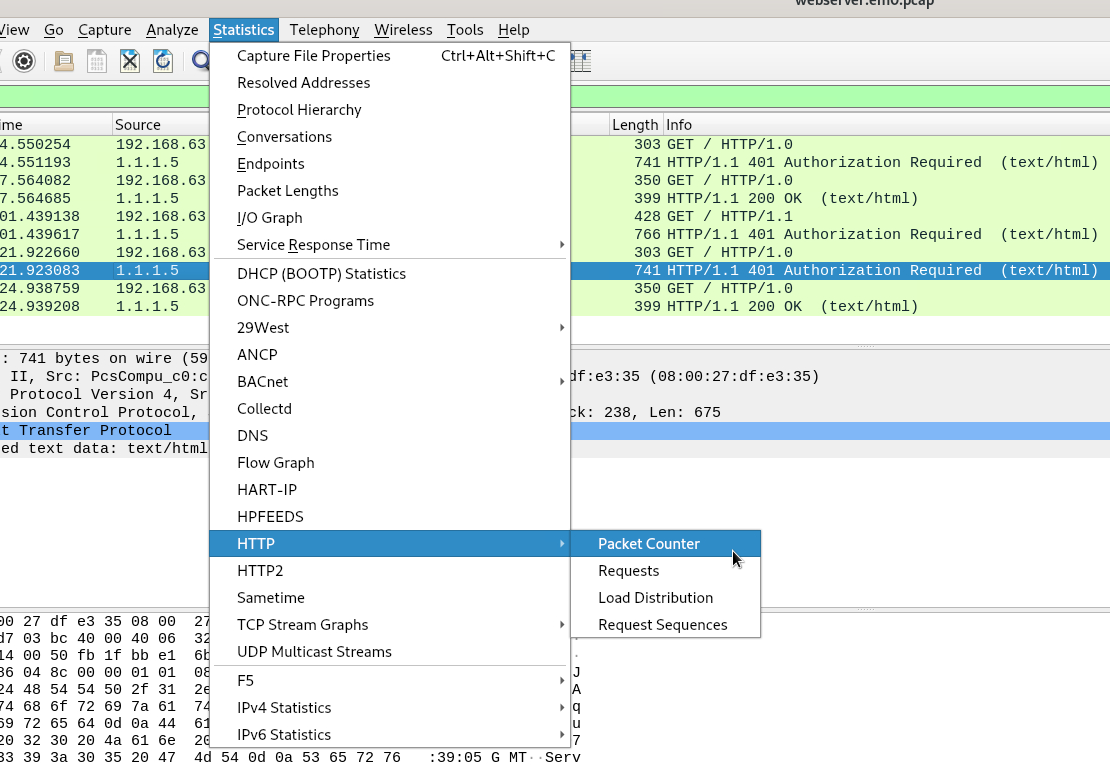Open the capture options gear icon

tap(24, 61)
